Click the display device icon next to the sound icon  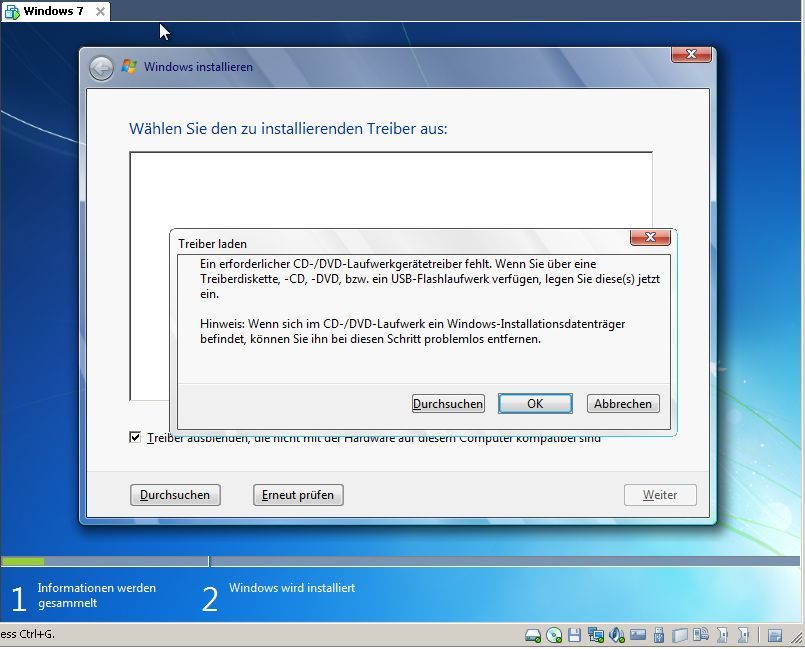638,635
